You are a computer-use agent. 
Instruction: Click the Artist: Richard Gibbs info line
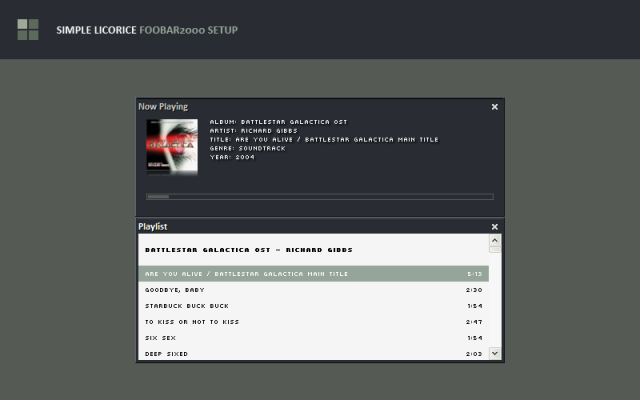pos(253,131)
